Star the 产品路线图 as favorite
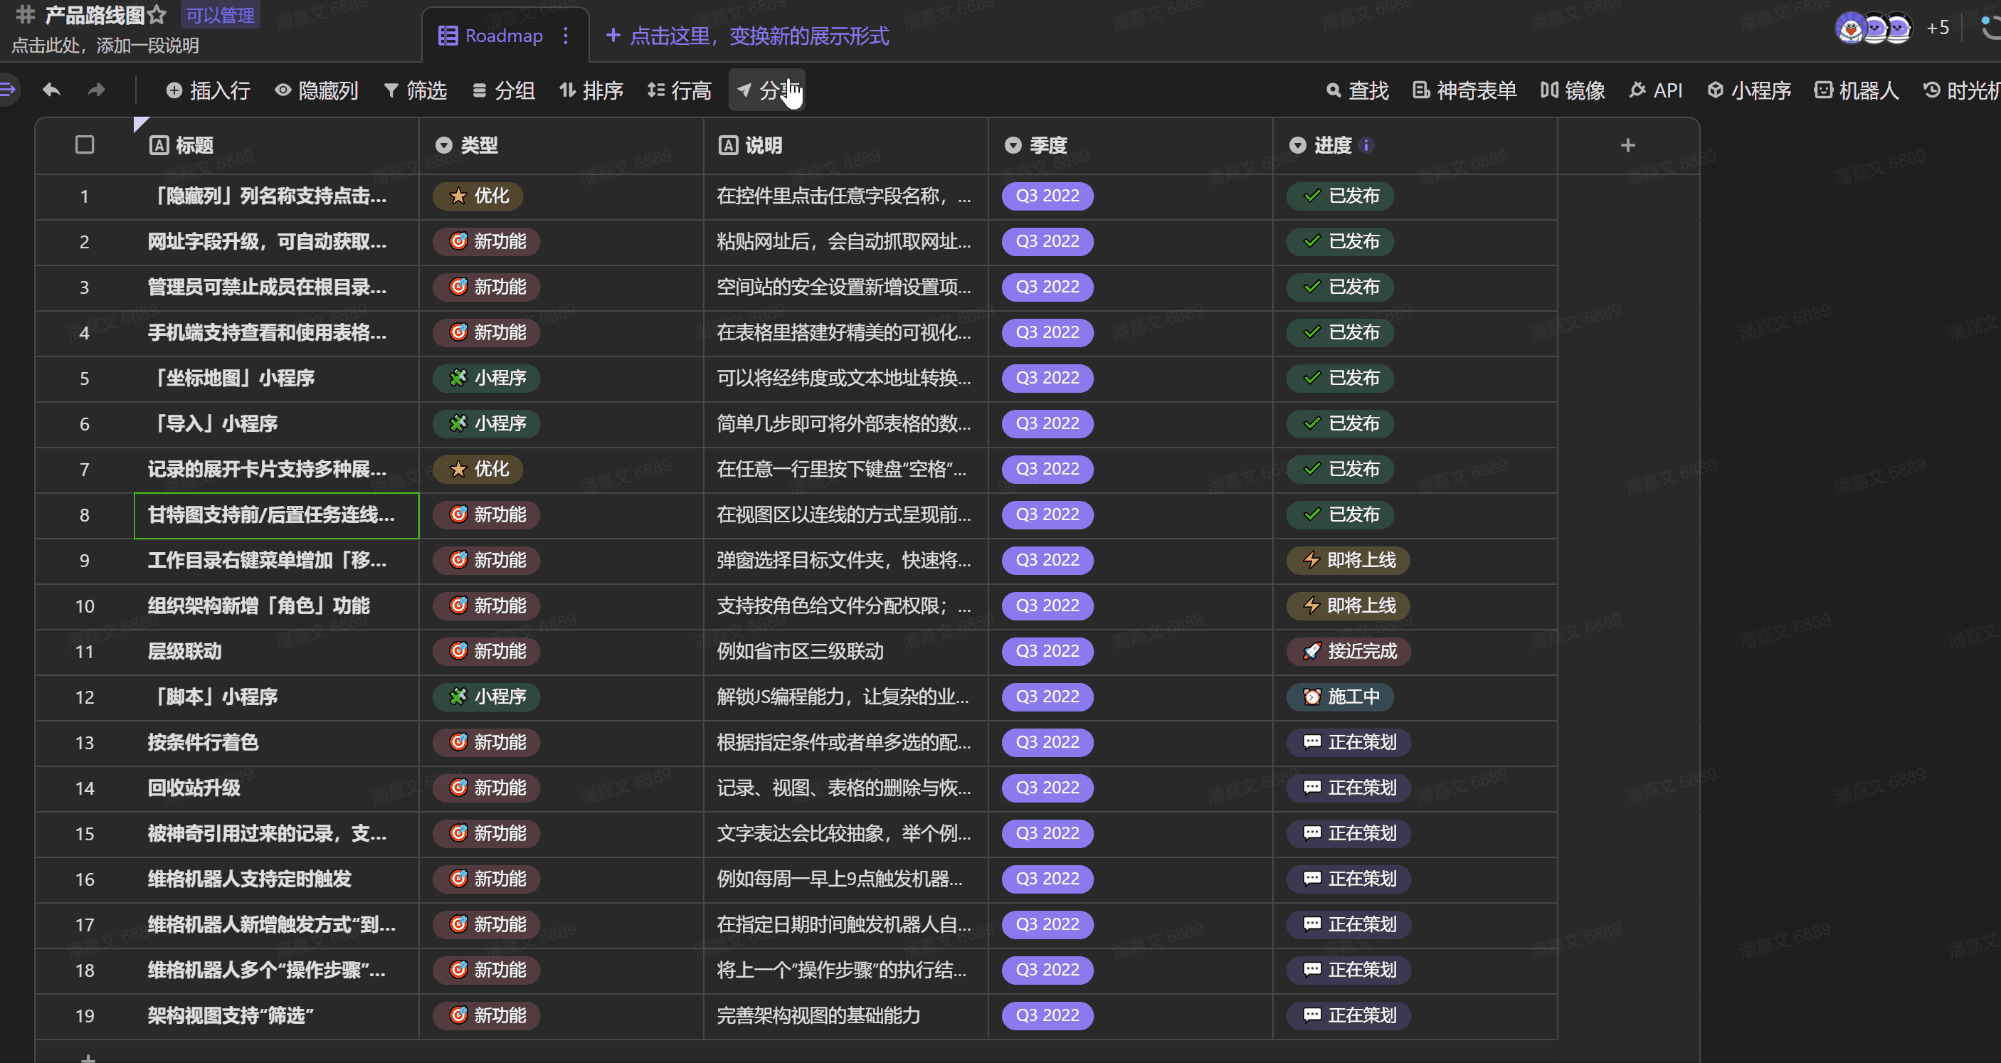 tap(157, 15)
